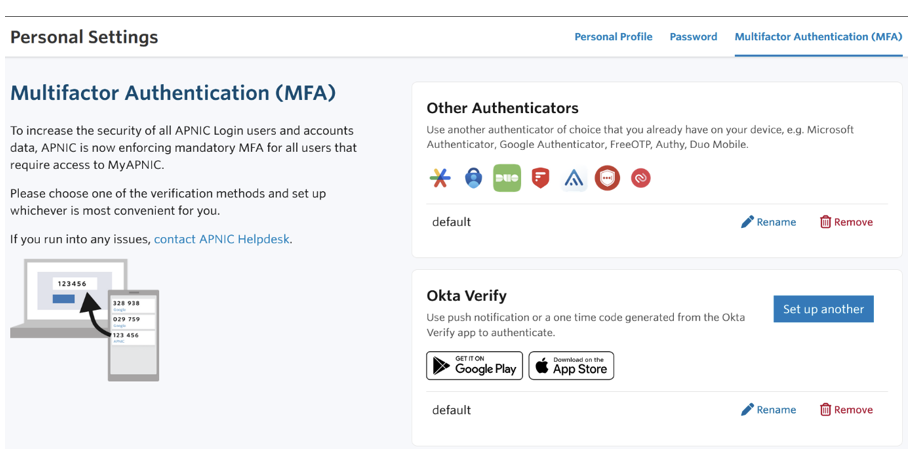The width and height of the screenshot is (913, 457).
Task: Click pencil icon in Okta Verify row
Action: coord(747,410)
